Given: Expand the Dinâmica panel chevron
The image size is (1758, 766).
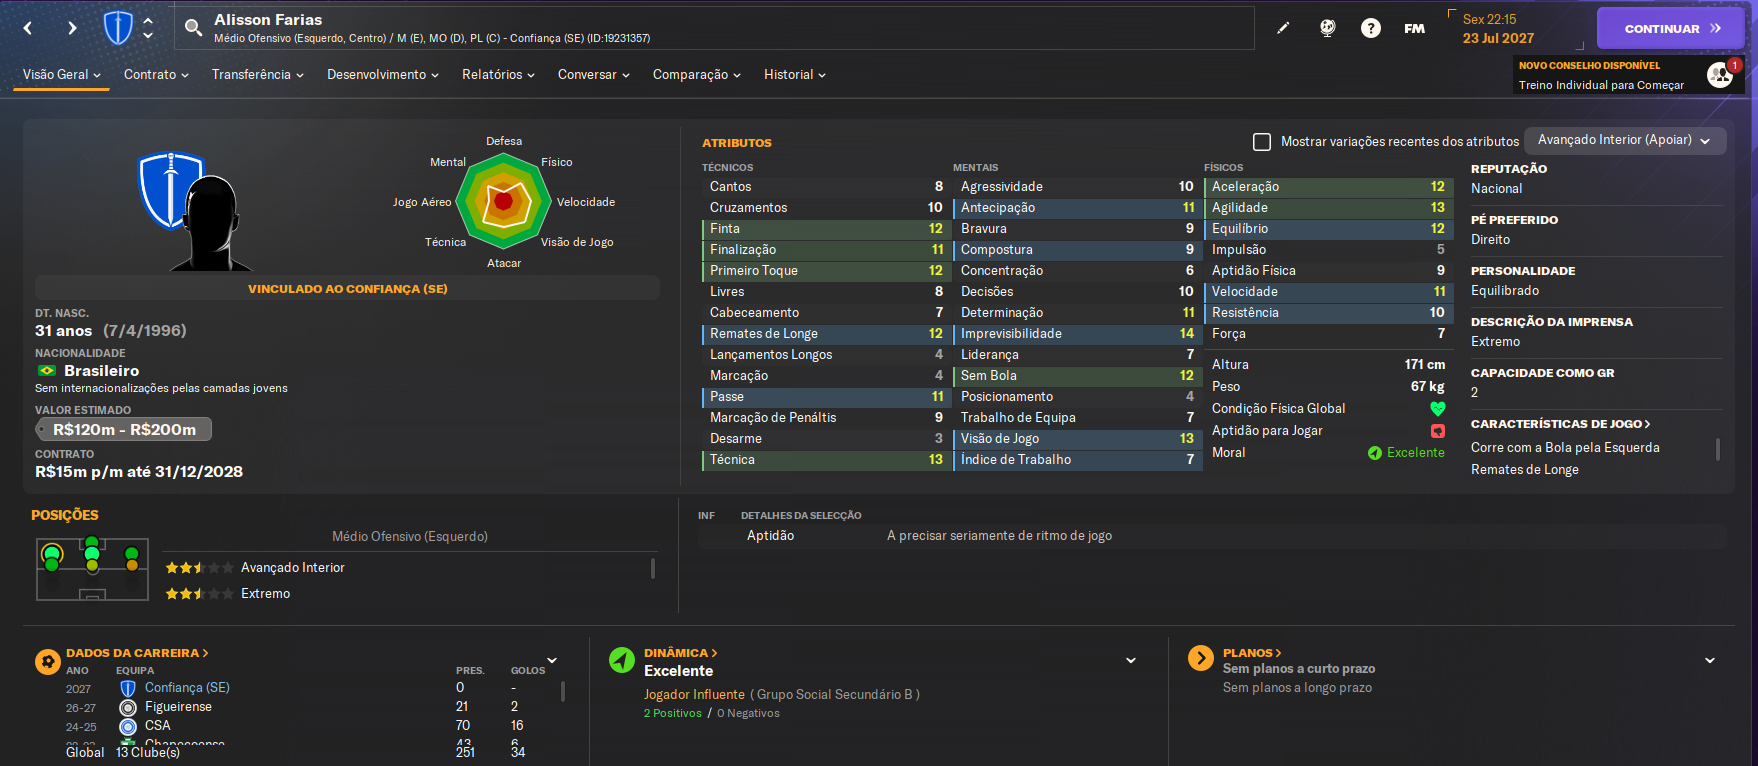Looking at the screenshot, I should [1131, 660].
